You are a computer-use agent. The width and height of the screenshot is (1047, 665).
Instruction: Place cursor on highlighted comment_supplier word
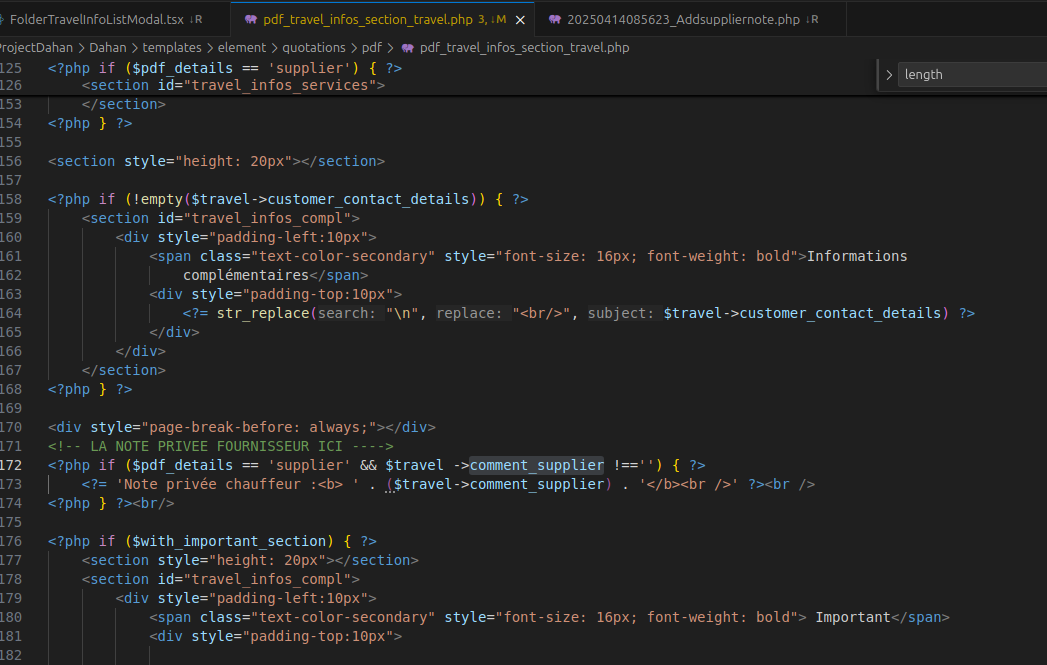(536, 466)
